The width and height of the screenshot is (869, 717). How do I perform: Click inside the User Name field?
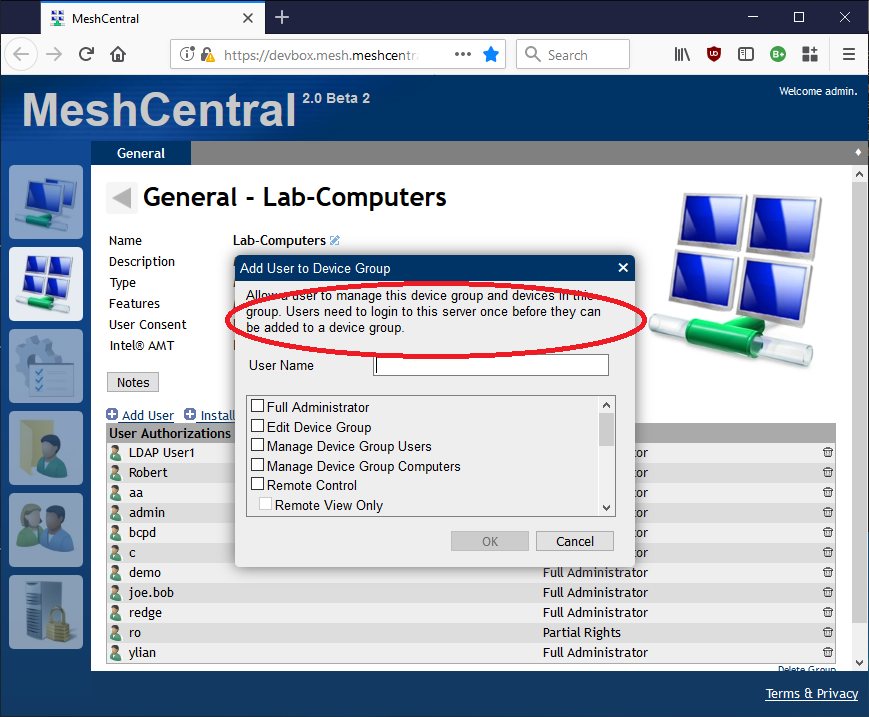tap(490, 364)
